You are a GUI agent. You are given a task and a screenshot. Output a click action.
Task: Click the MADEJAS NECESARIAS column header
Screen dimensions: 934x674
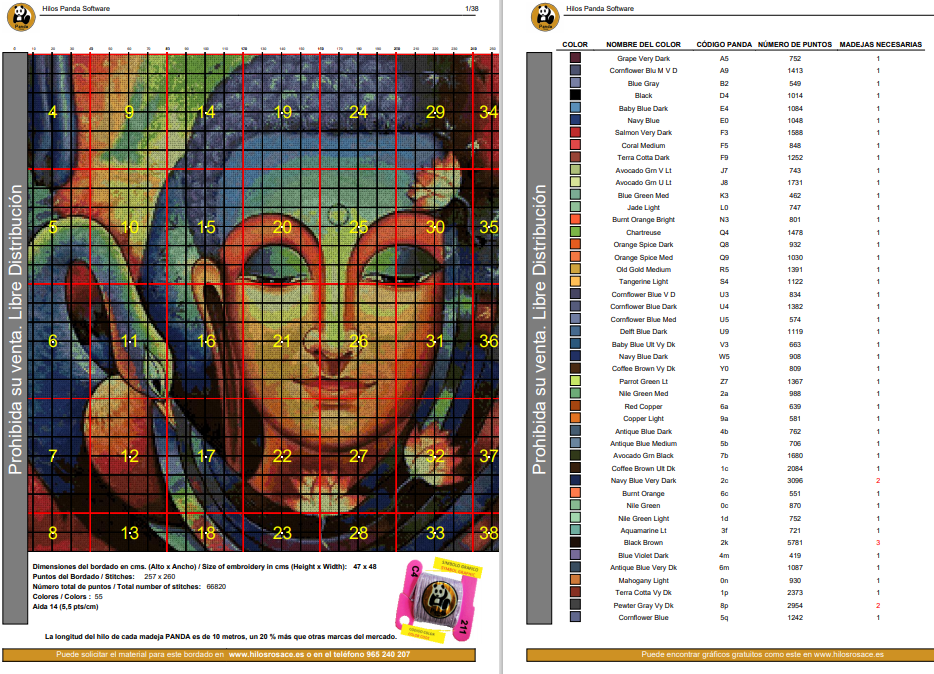coord(880,45)
